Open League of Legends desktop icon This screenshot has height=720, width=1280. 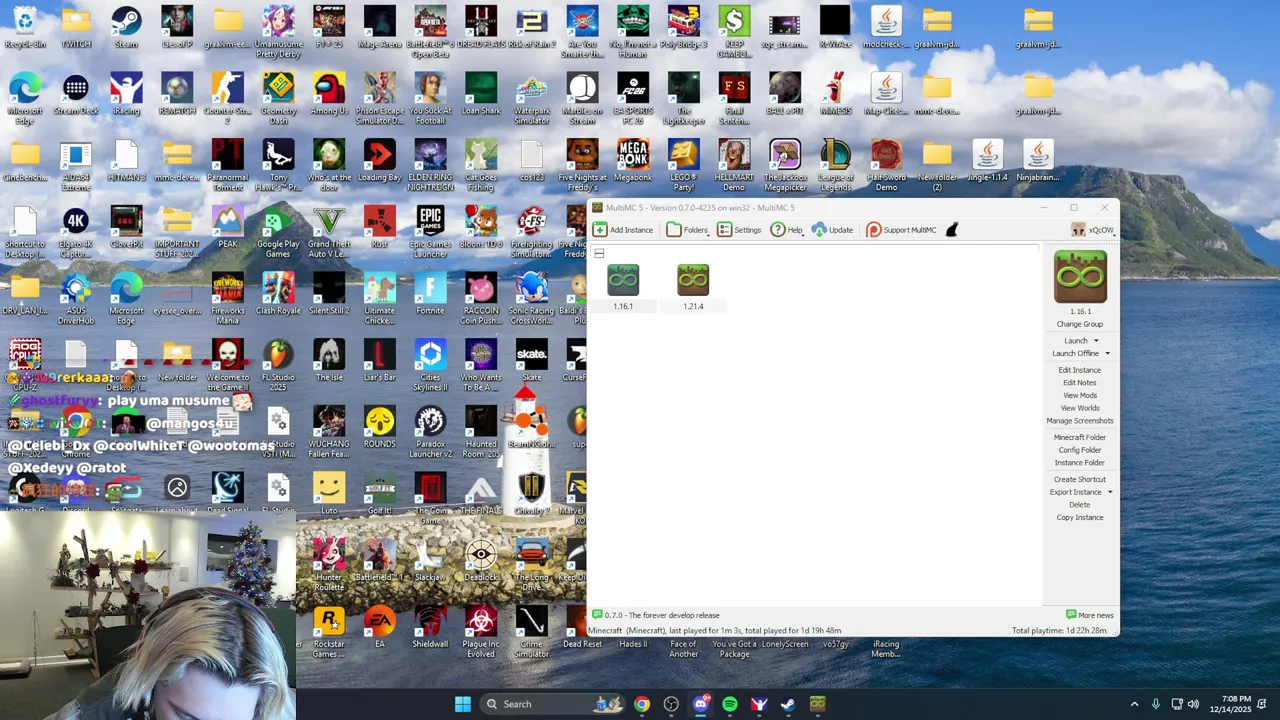(835, 165)
